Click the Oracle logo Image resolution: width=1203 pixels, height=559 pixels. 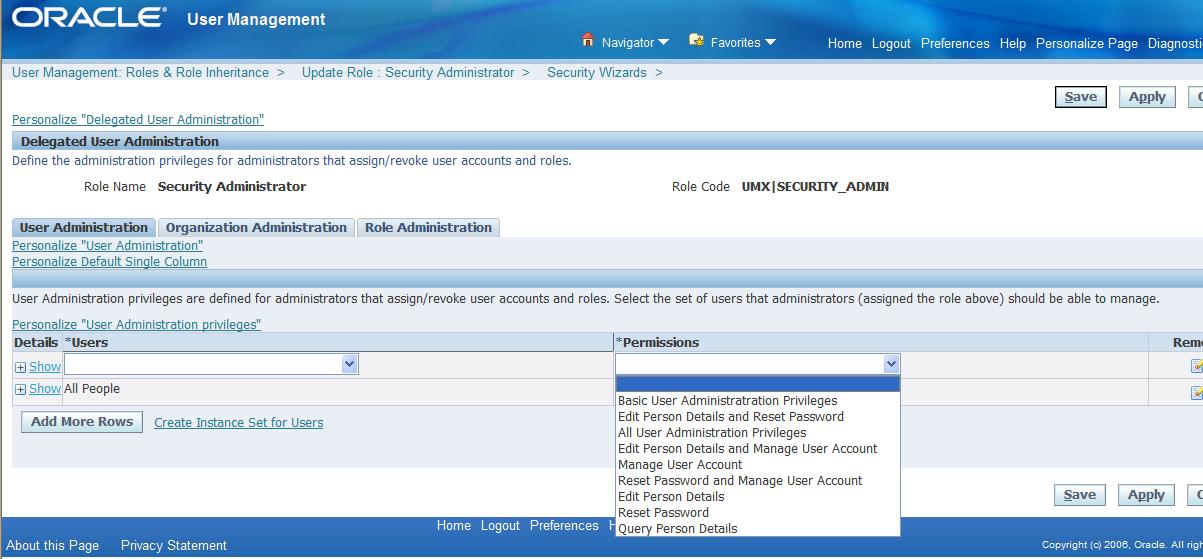coord(88,18)
